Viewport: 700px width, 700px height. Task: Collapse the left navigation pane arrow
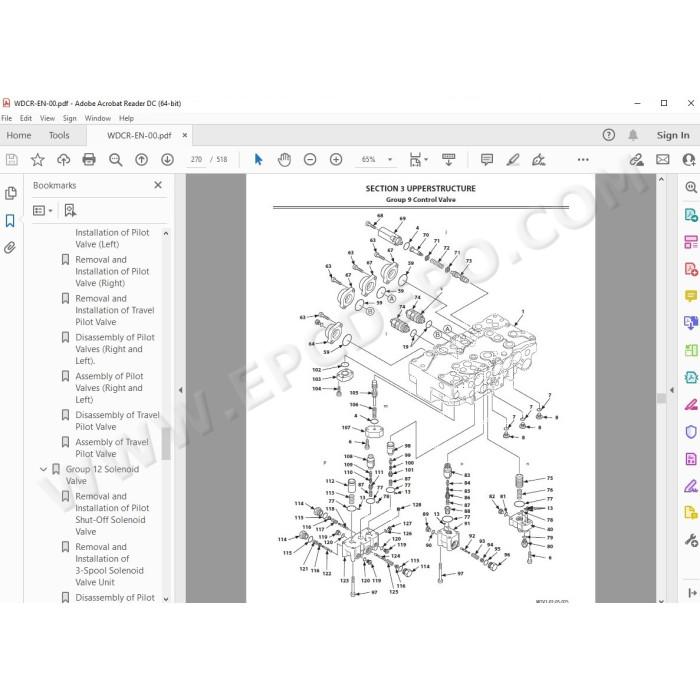pos(180,390)
